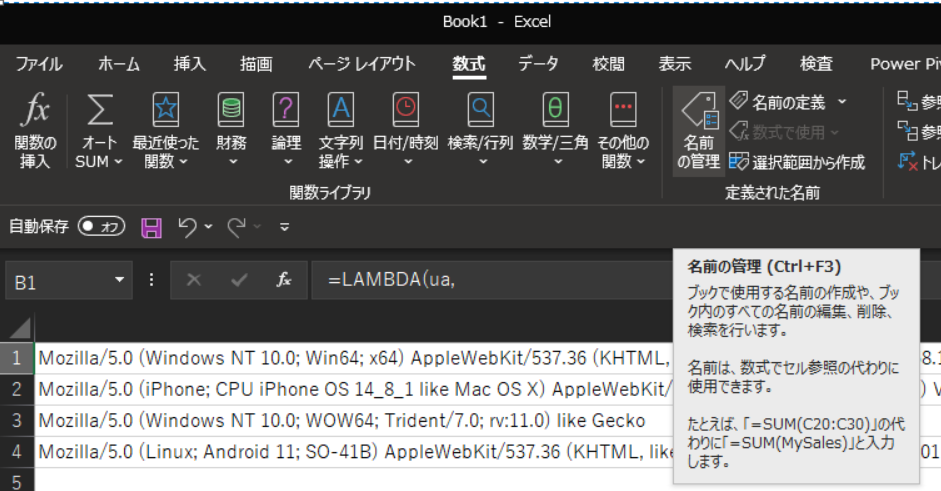
Task: Open the quick access toolbar customize dropdown
Action: [284, 227]
